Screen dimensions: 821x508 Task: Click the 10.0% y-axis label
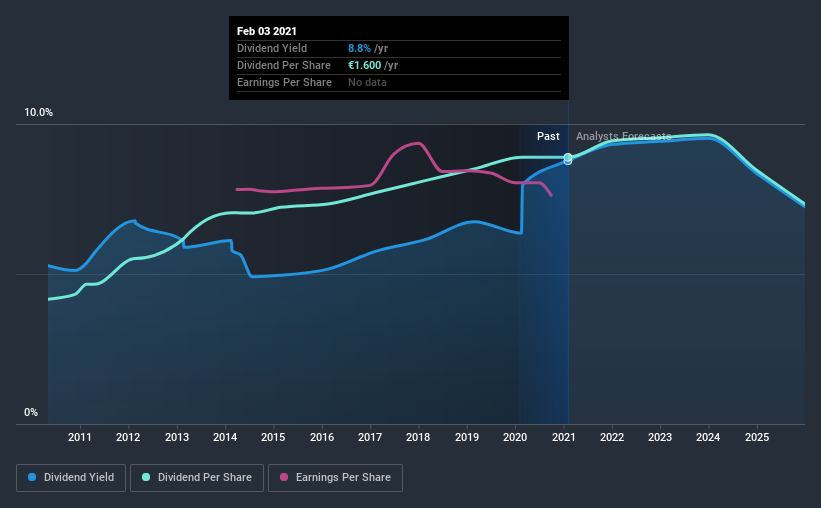tap(38, 113)
